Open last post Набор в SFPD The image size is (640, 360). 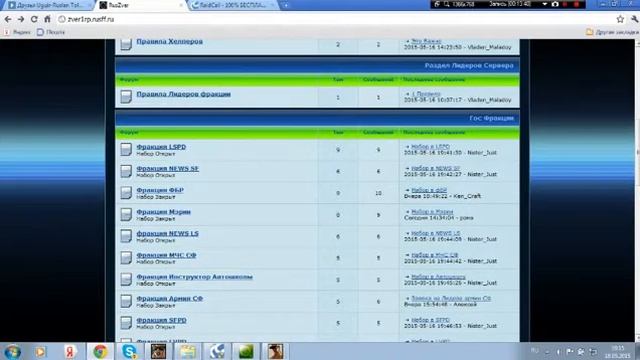[430, 320]
